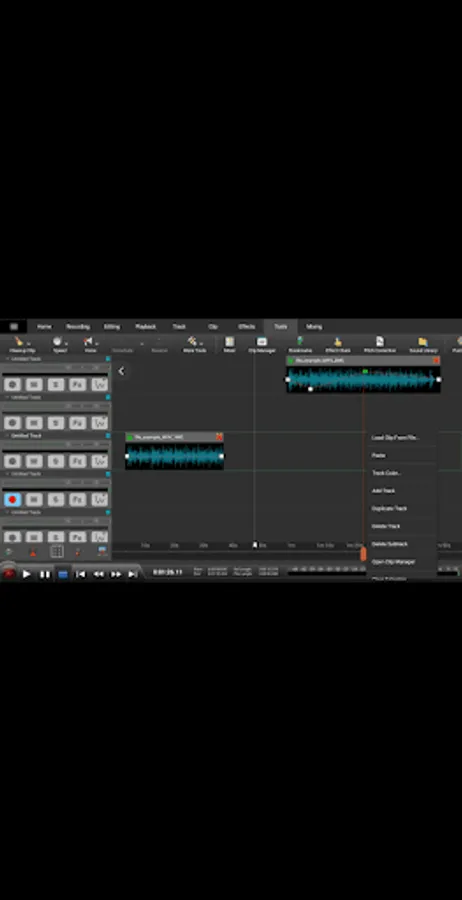Collapse the third Untitled Track header triangle
462x900 pixels.
click(x=7, y=436)
